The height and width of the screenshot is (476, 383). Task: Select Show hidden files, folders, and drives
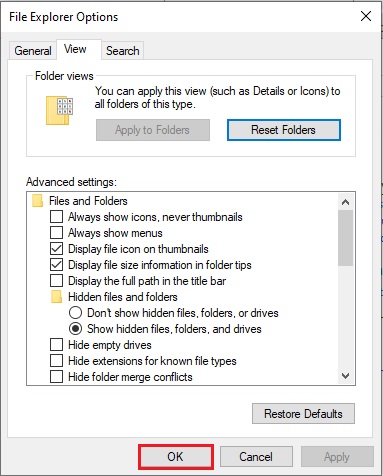coord(75,329)
